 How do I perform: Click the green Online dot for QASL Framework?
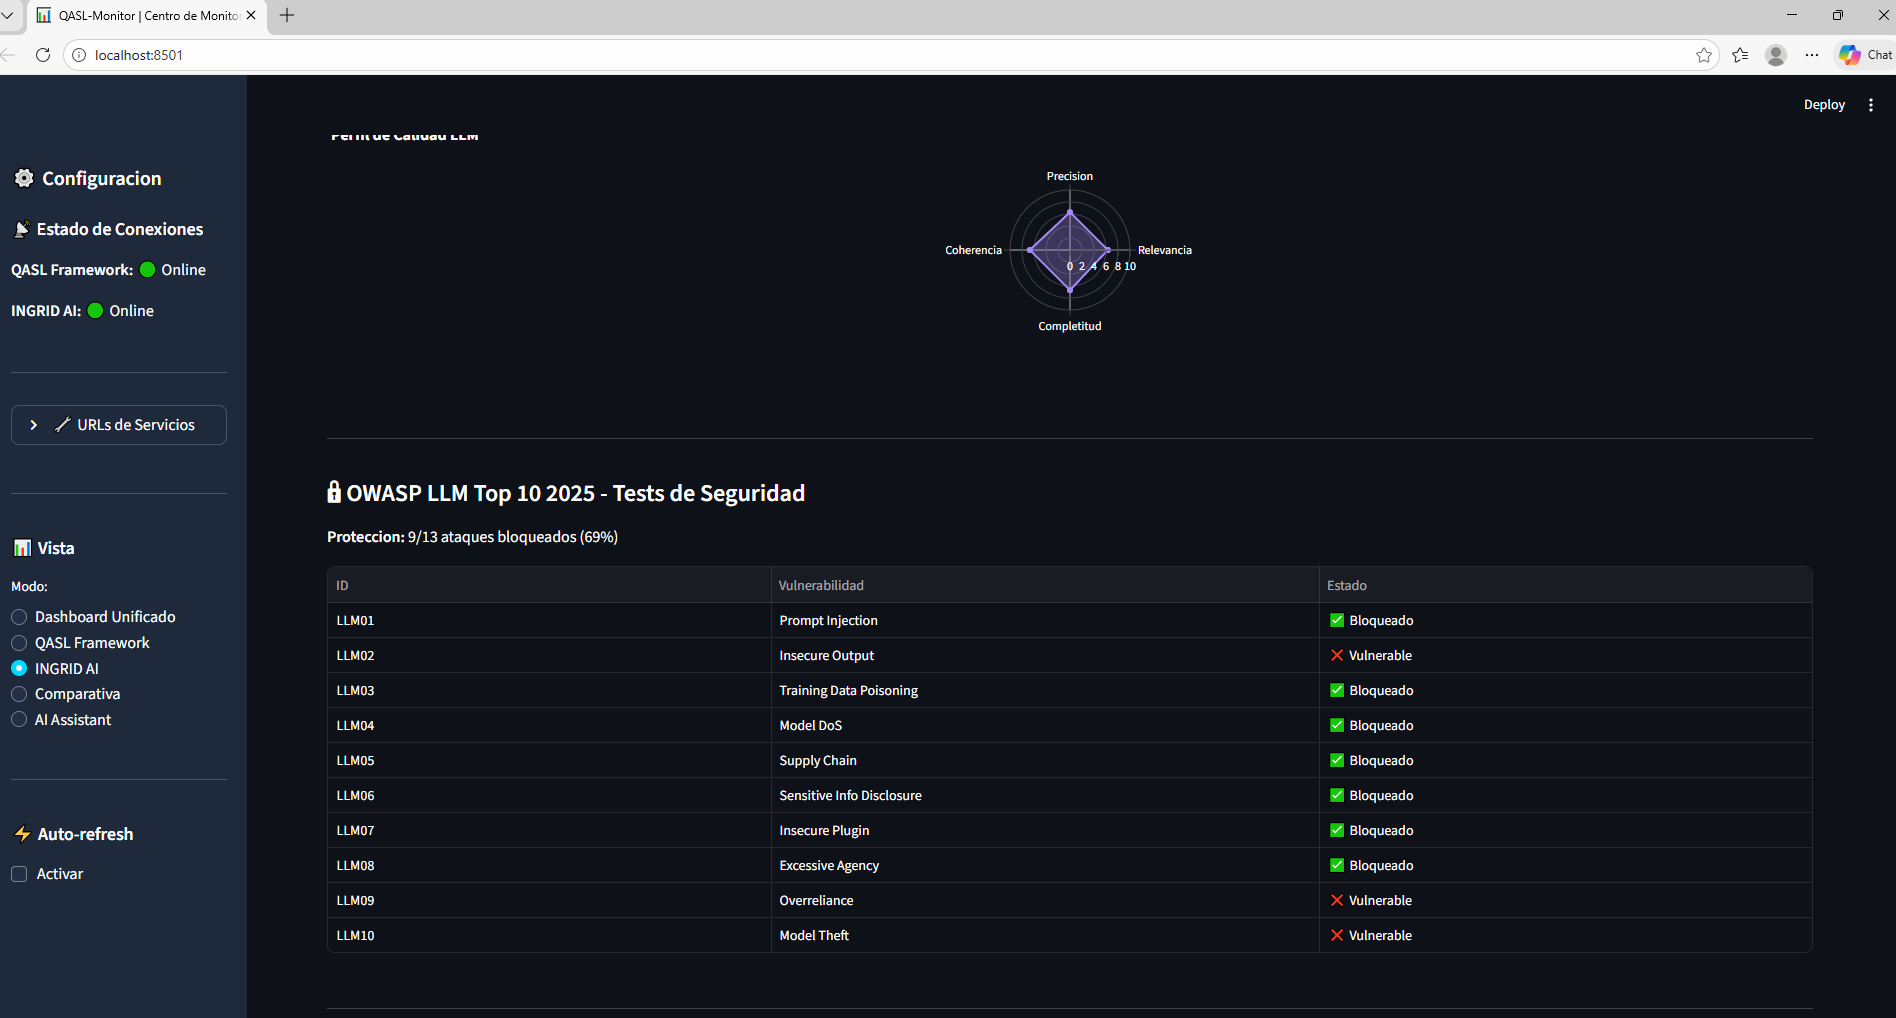(x=147, y=269)
